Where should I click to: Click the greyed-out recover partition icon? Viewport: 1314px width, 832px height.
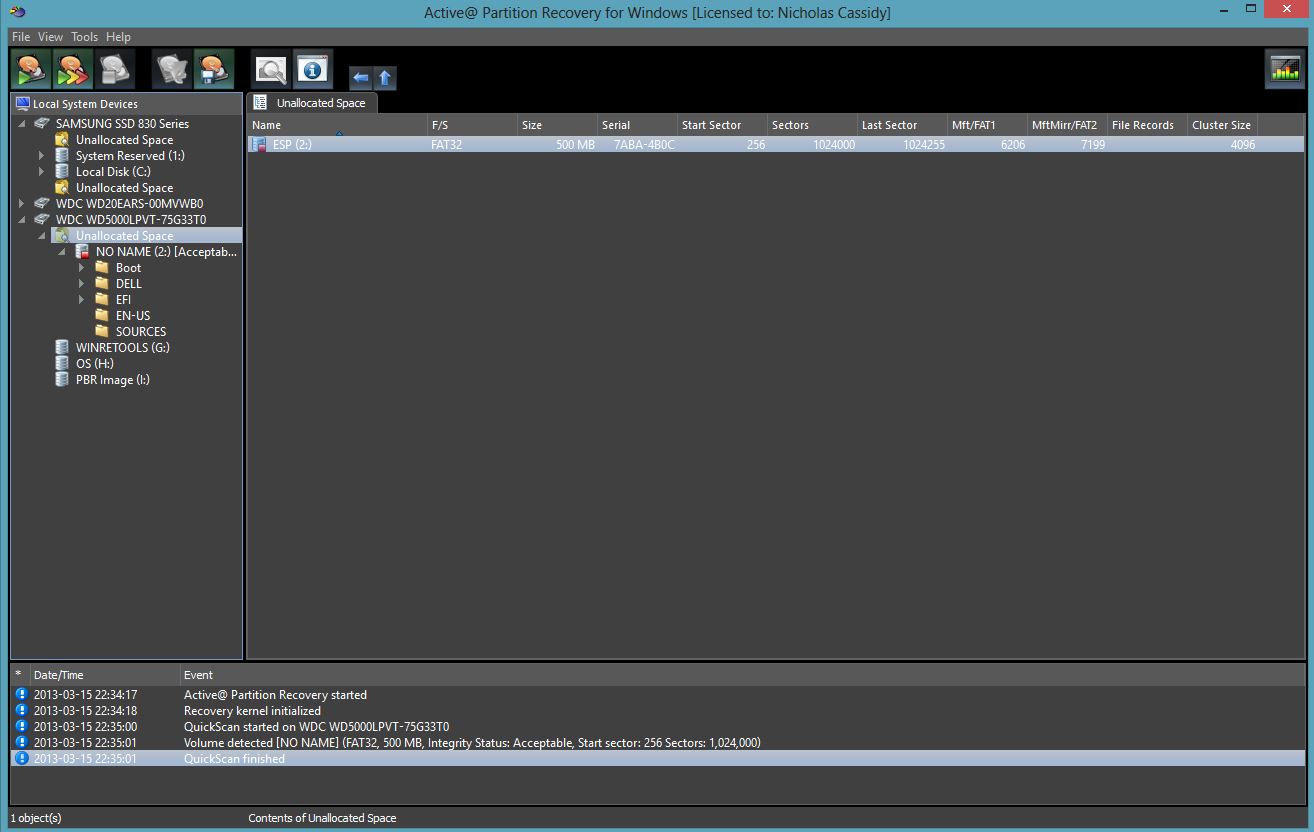coord(172,70)
